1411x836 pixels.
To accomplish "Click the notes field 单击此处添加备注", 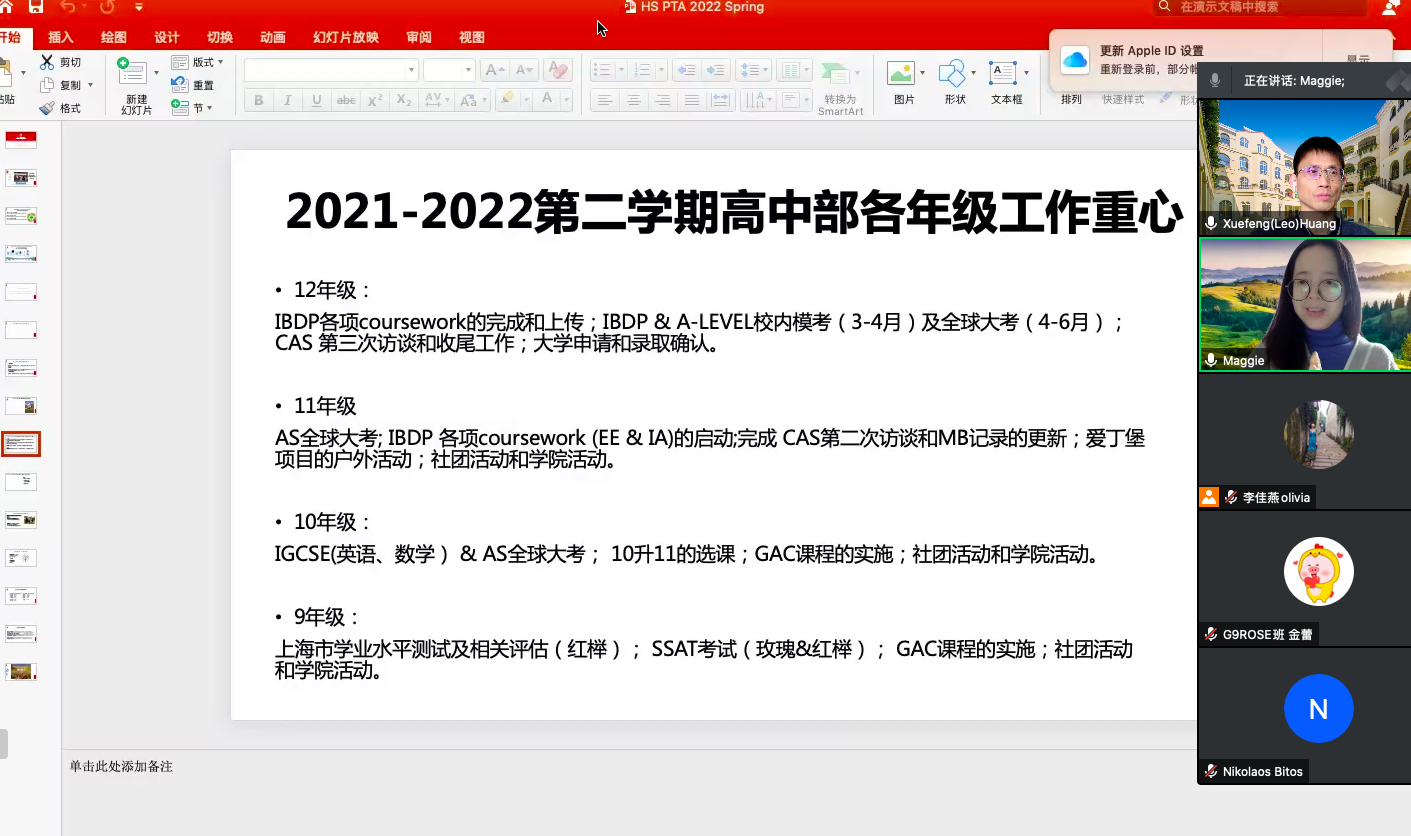I will click(121, 766).
